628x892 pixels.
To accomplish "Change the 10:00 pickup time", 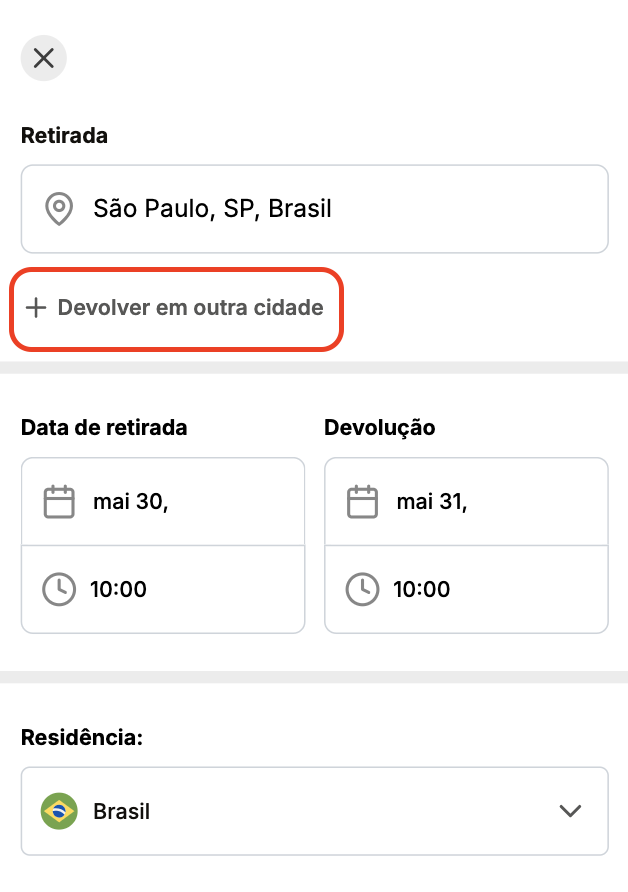I will coord(160,589).
